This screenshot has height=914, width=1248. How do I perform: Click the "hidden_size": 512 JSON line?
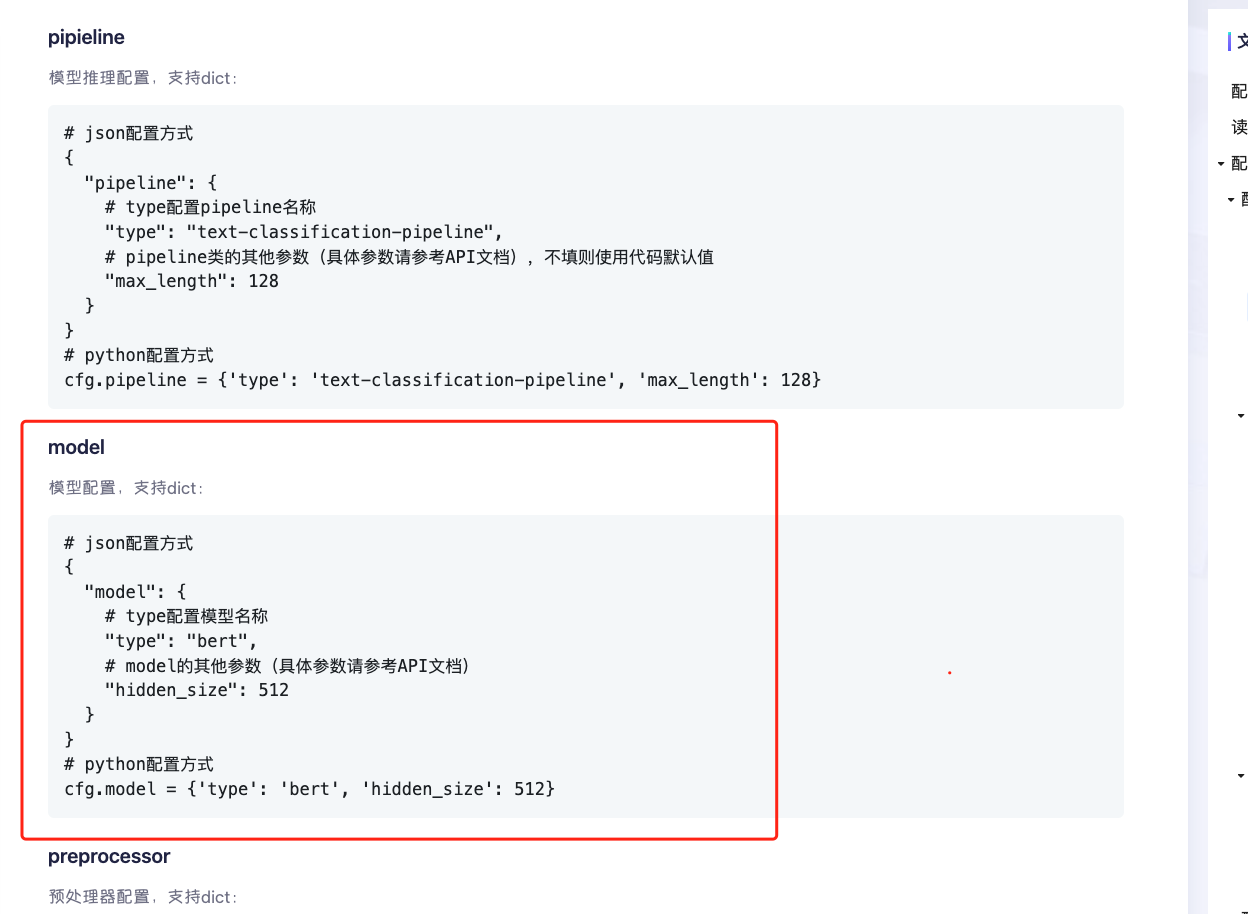pyautogui.click(x=196, y=690)
